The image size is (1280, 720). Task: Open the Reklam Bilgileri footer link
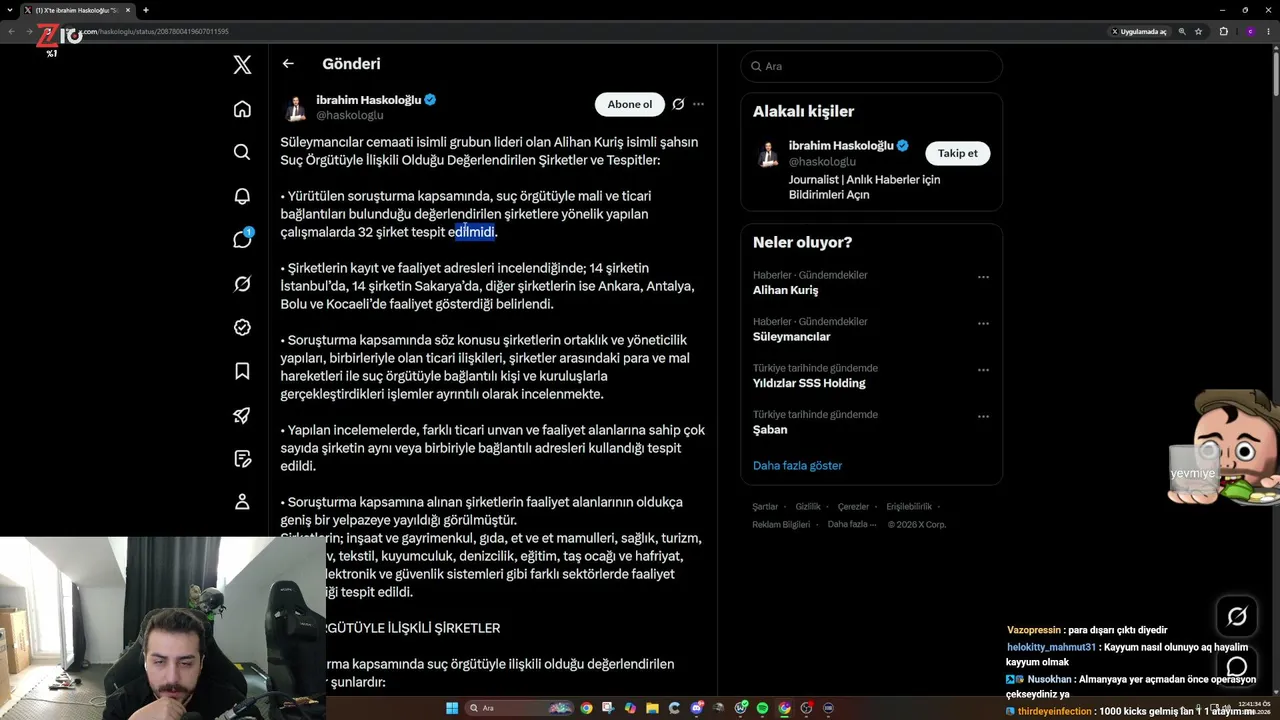[781, 524]
